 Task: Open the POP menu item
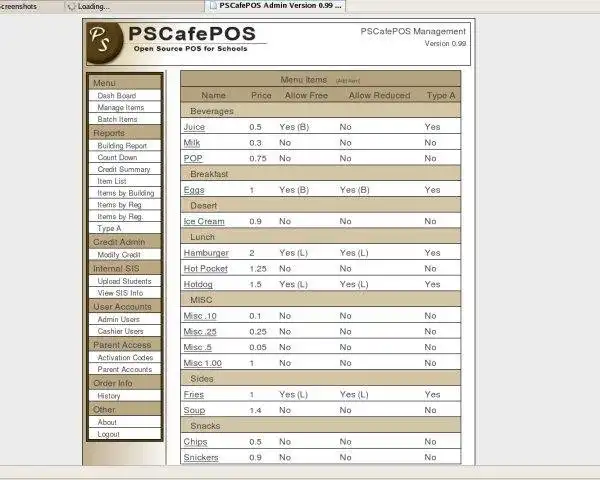coord(193,158)
